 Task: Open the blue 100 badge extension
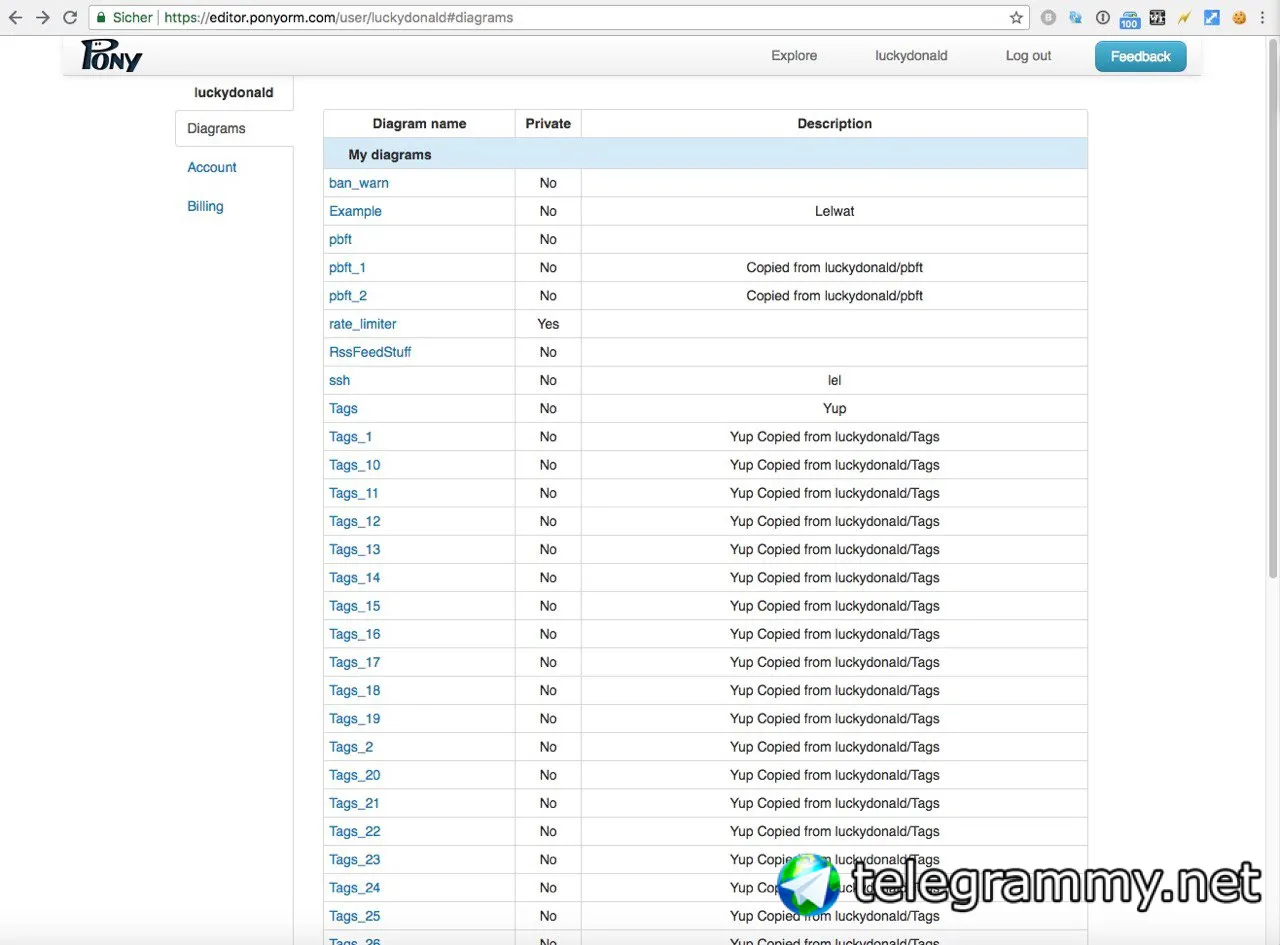[x=1130, y=18]
